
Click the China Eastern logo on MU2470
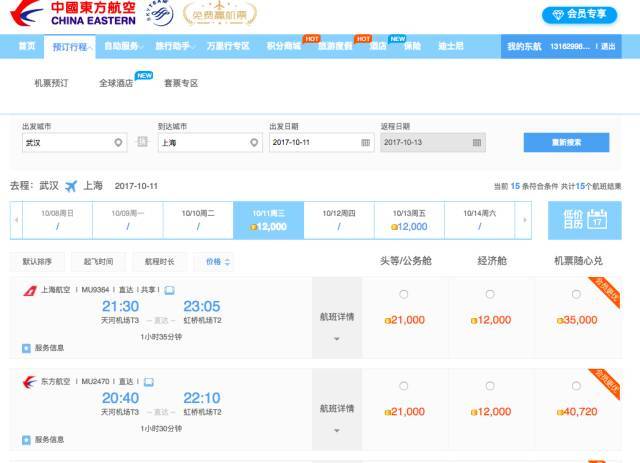(30, 382)
